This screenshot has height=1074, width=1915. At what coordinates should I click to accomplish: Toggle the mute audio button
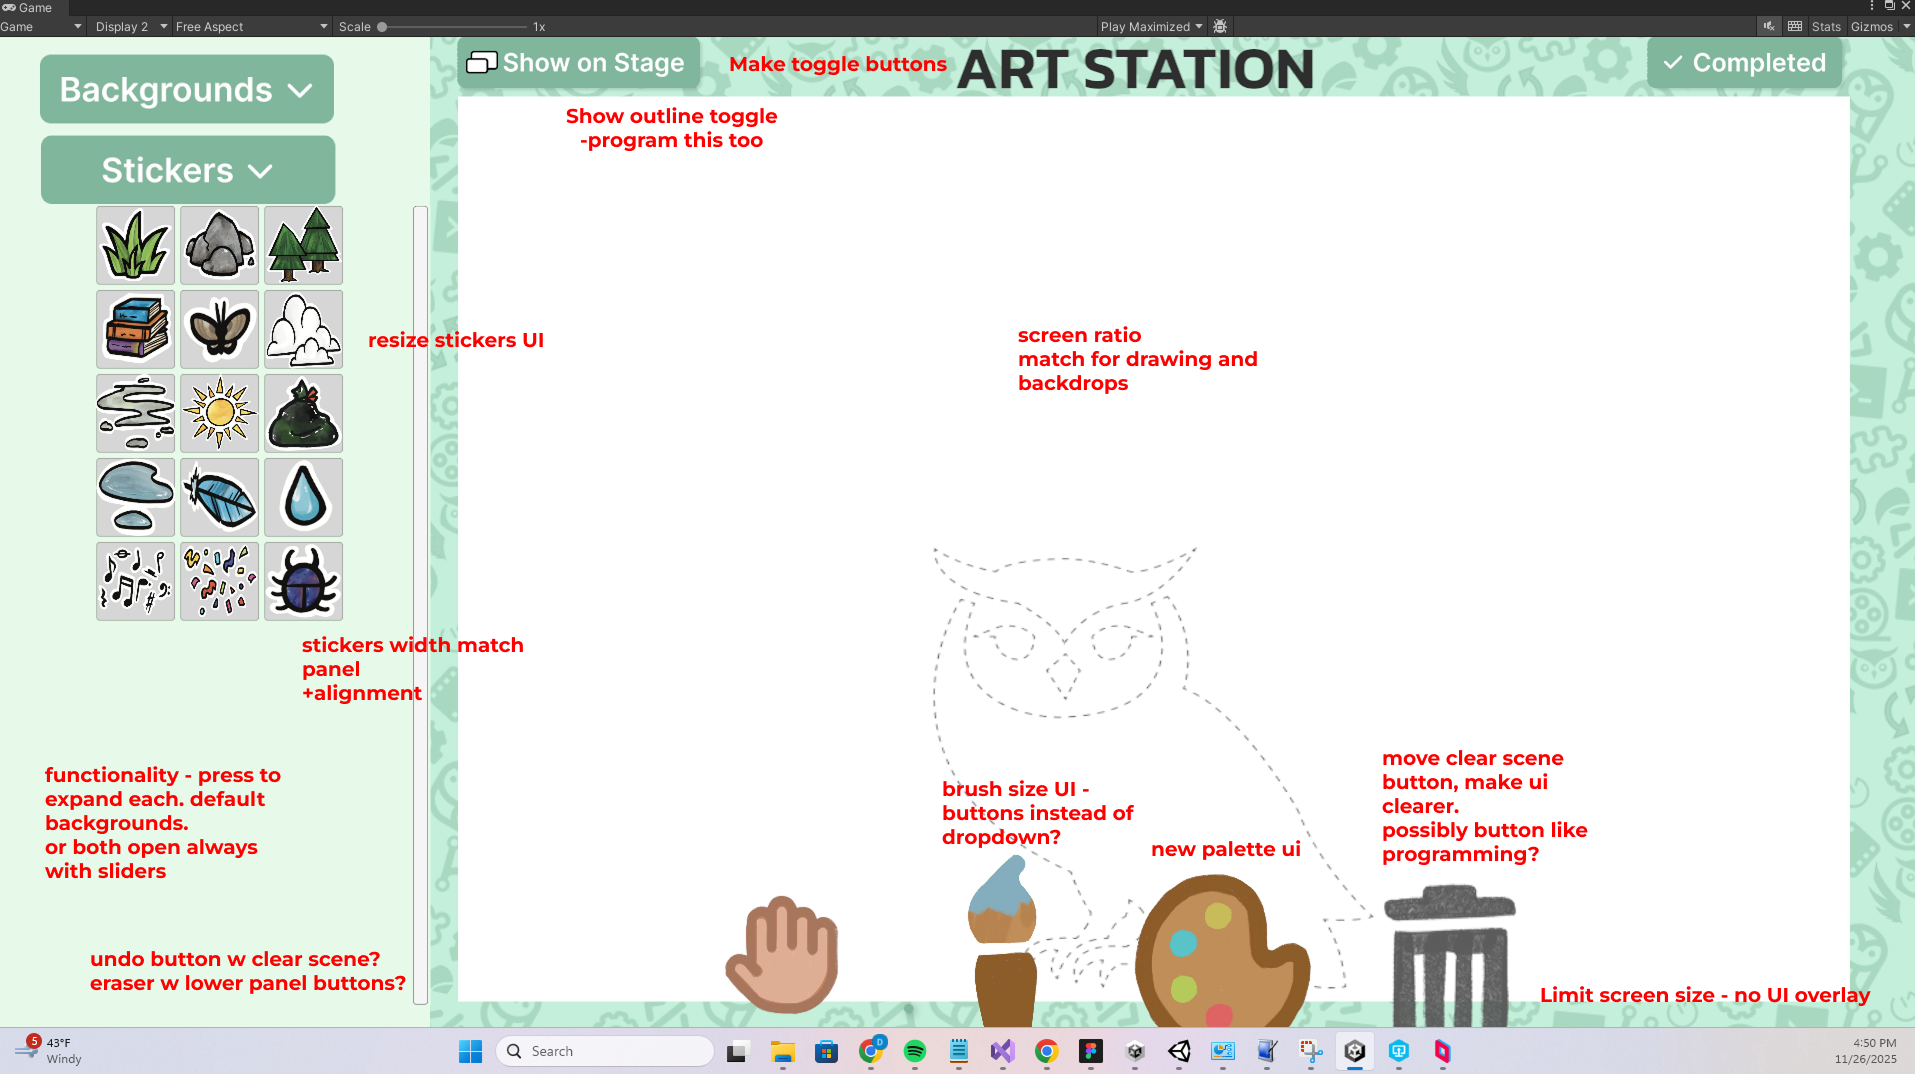pos(1769,27)
